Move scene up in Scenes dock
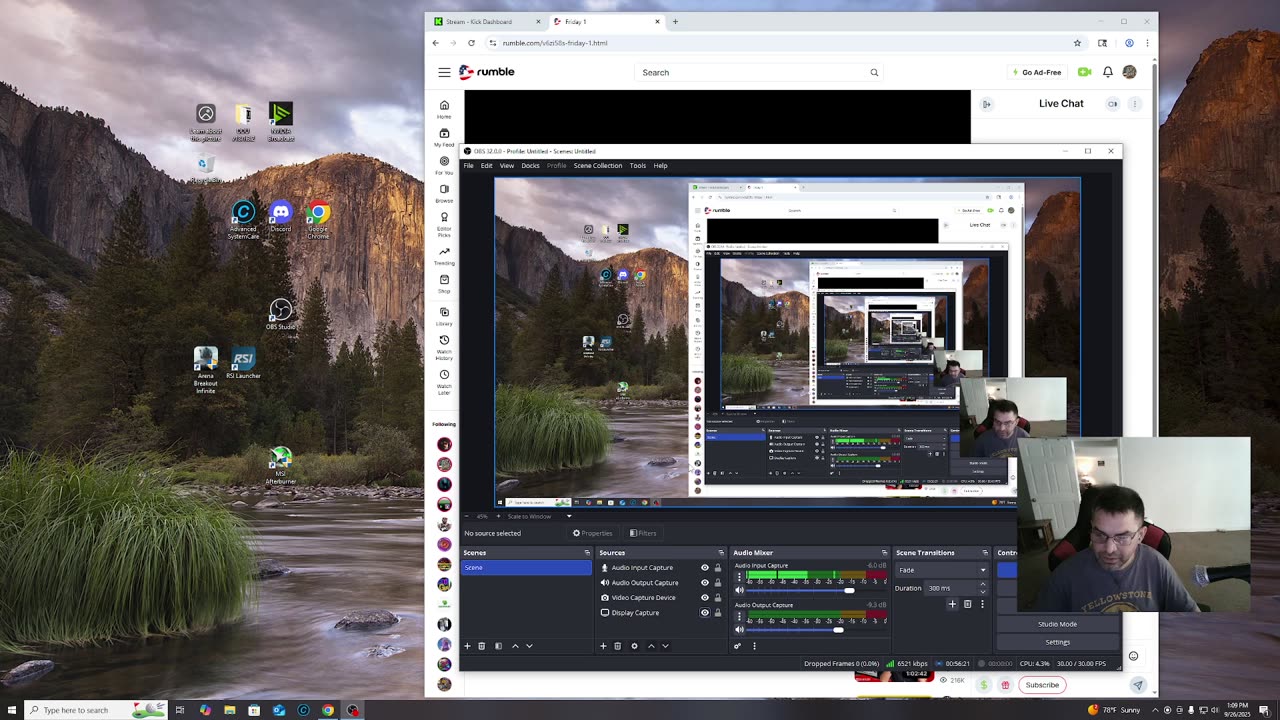 pos(515,646)
